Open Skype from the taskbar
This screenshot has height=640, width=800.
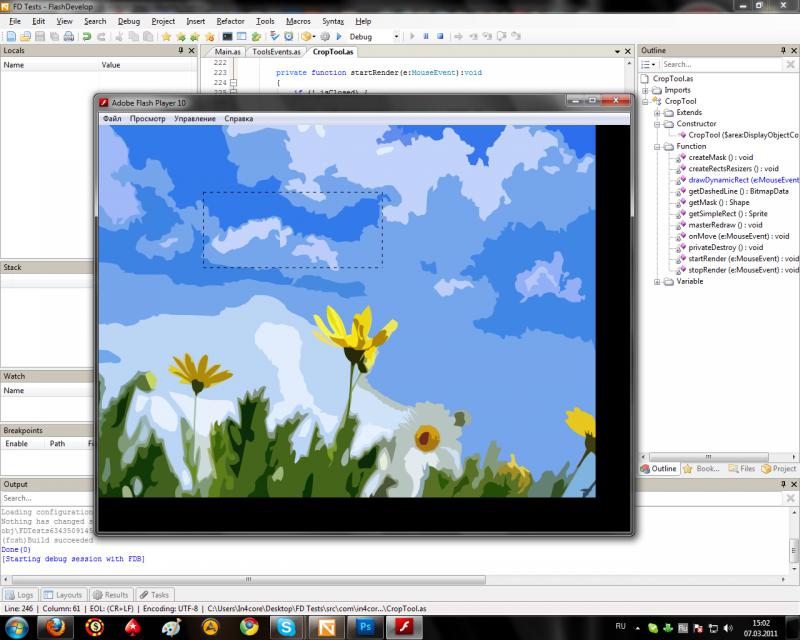coord(286,627)
